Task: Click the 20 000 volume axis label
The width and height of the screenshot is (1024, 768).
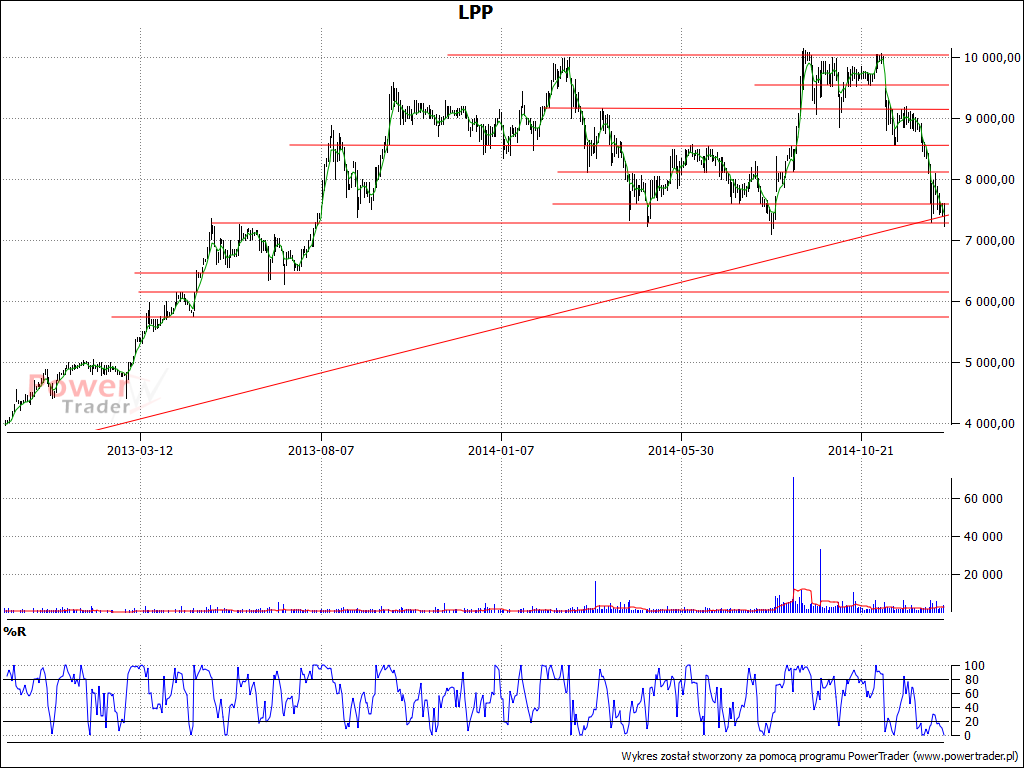Action: [x=983, y=575]
